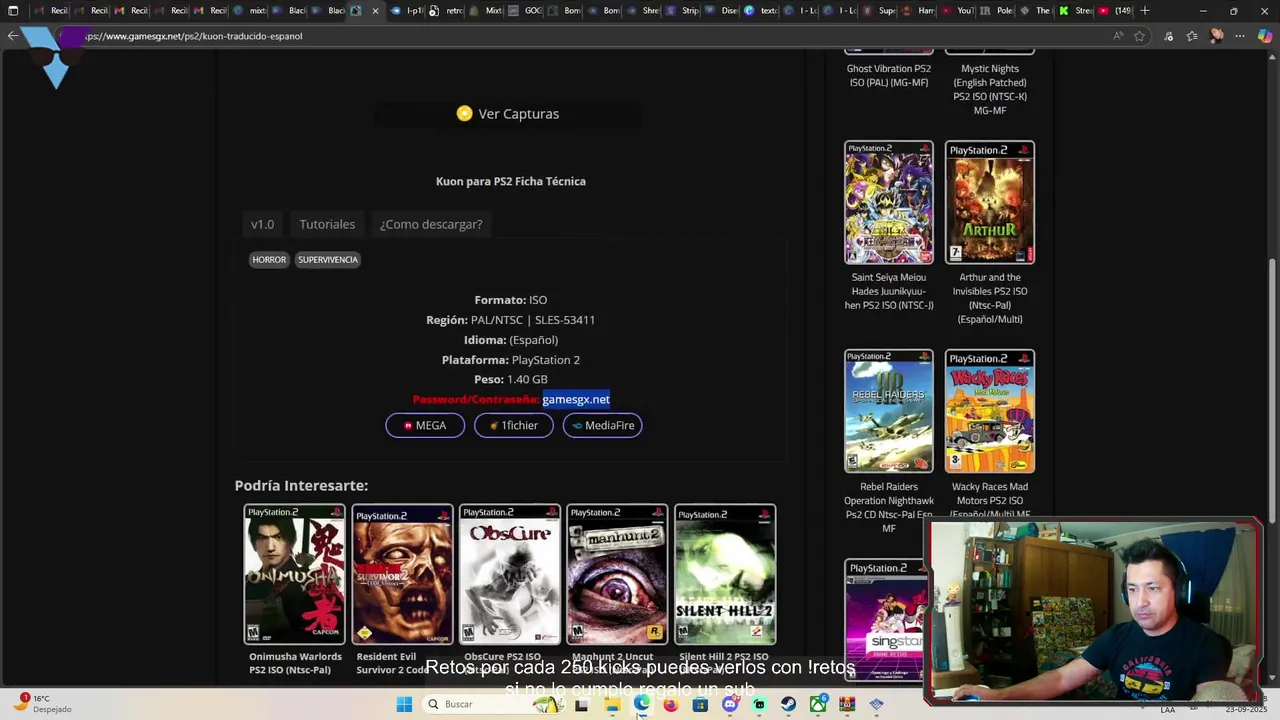Image resolution: width=1280 pixels, height=720 pixels.
Task: Open Wacky Races Mad Motors cover
Action: tap(990, 411)
